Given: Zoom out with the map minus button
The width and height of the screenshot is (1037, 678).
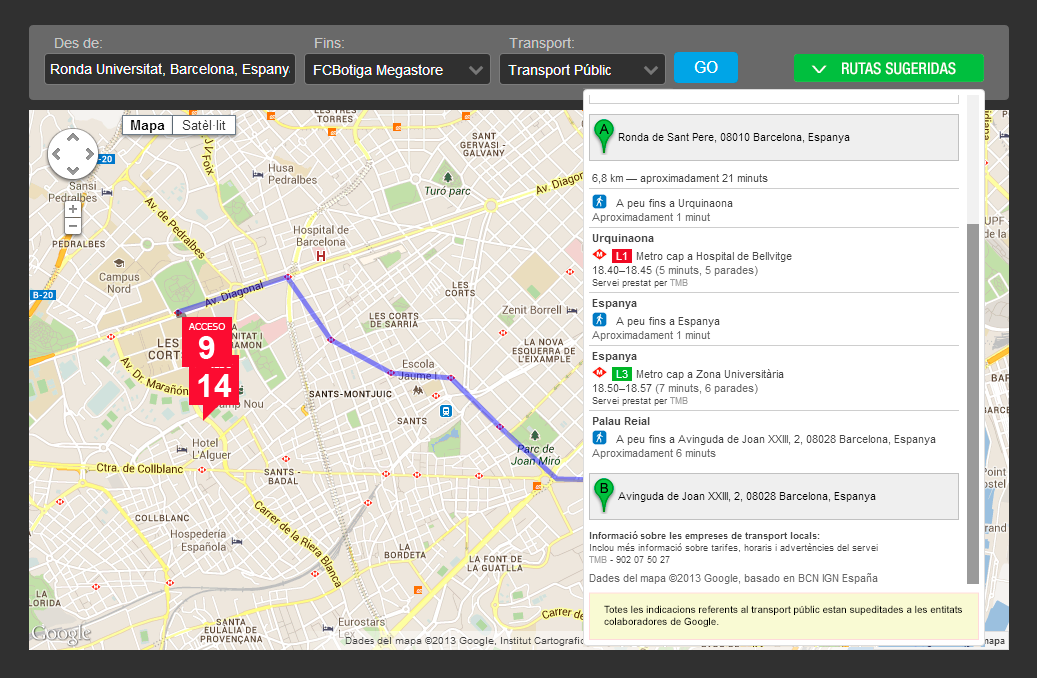Looking at the screenshot, I should (73, 227).
